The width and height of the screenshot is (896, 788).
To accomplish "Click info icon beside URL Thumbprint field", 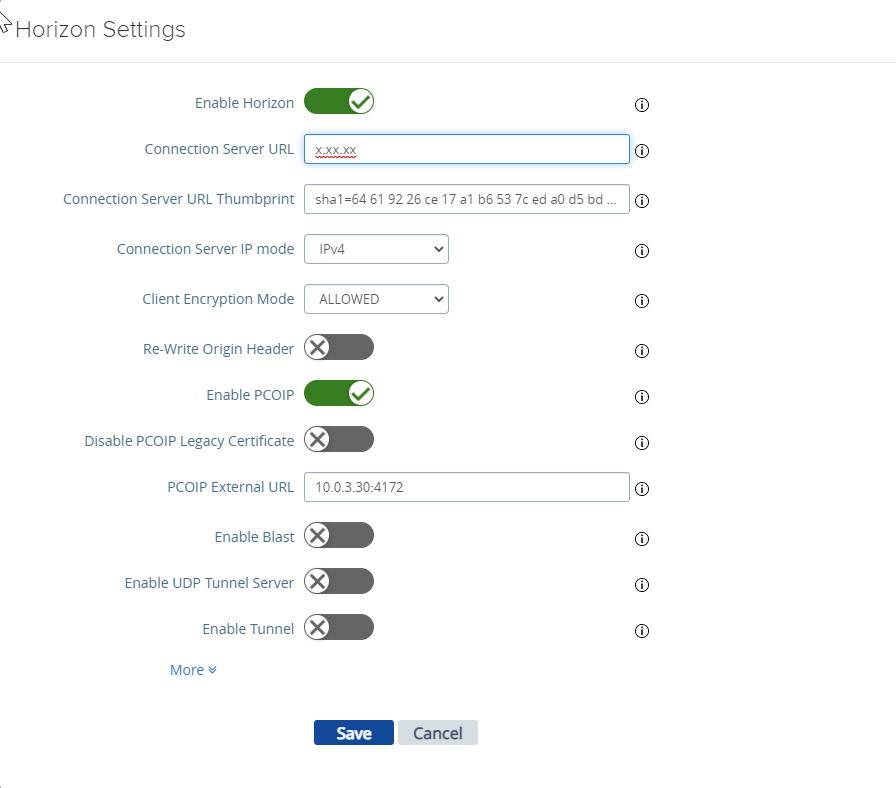I will (x=642, y=201).
